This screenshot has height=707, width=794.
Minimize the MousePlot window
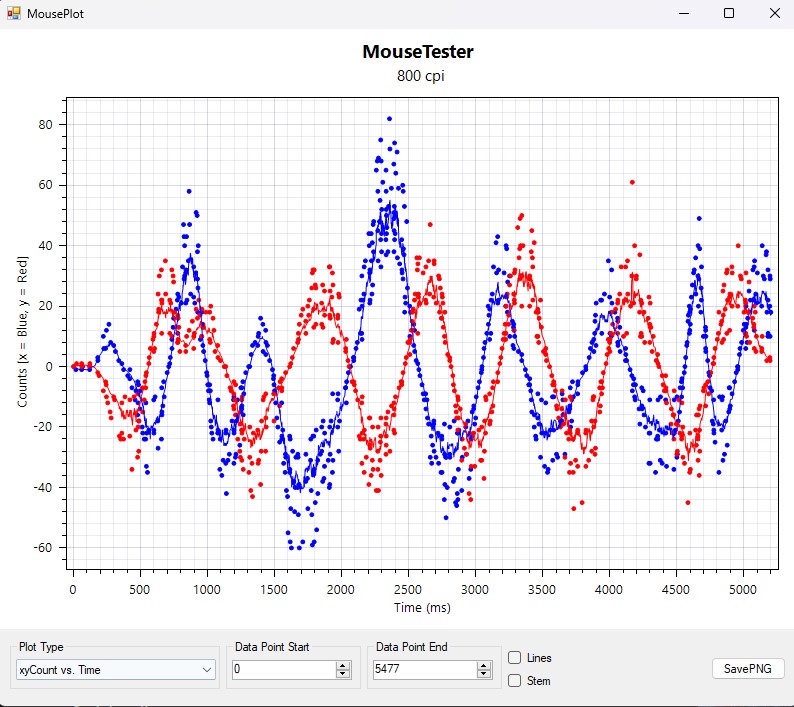point(685,13)
